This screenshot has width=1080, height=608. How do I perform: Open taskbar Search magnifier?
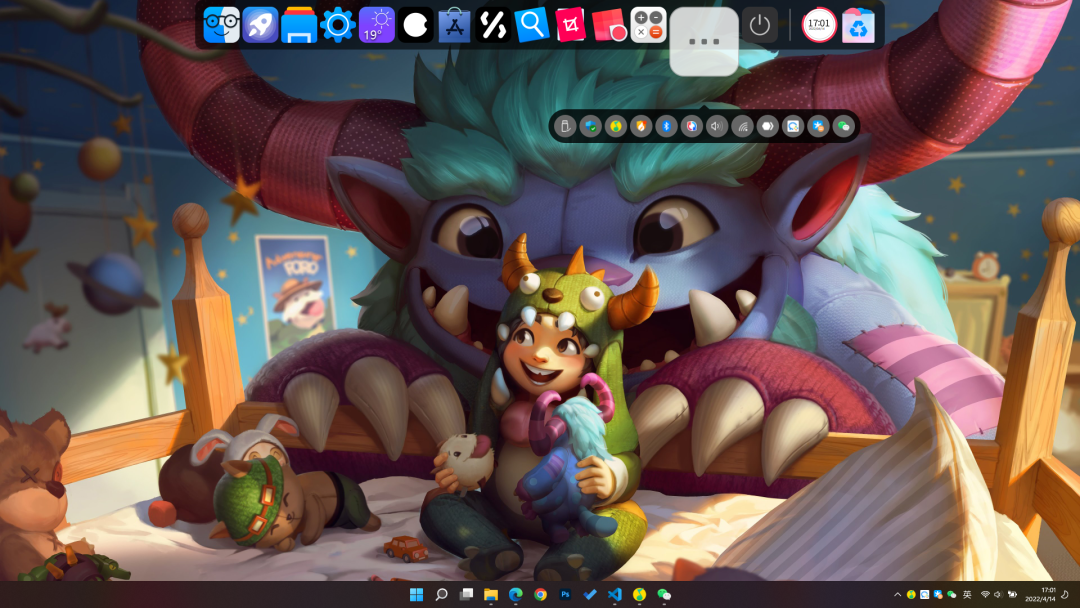click(442, 594)
